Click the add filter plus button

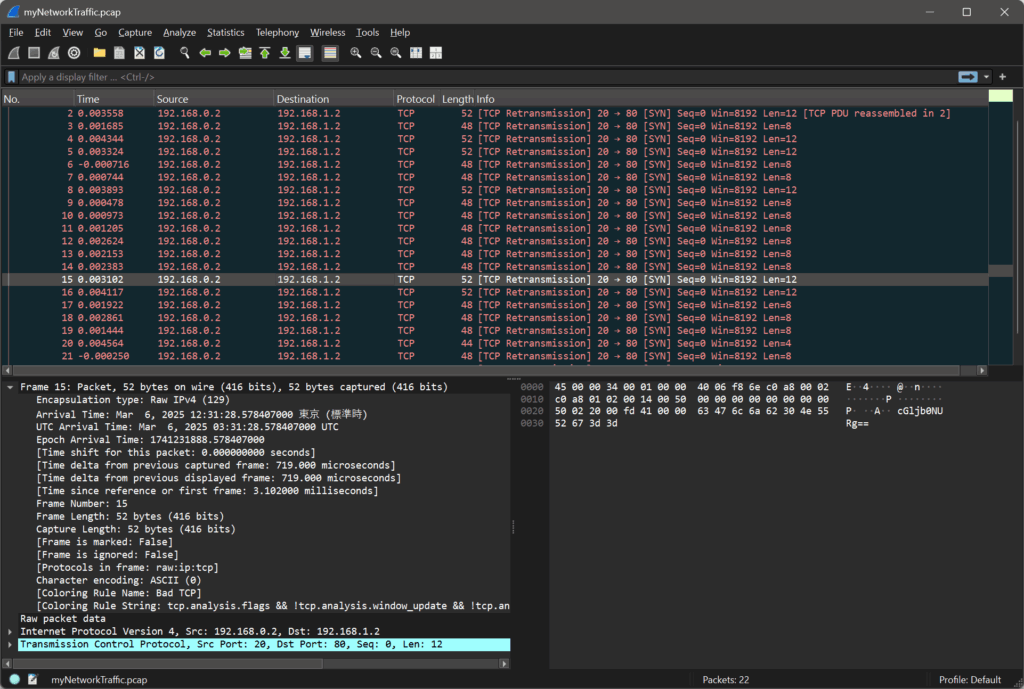point(1003,77)
